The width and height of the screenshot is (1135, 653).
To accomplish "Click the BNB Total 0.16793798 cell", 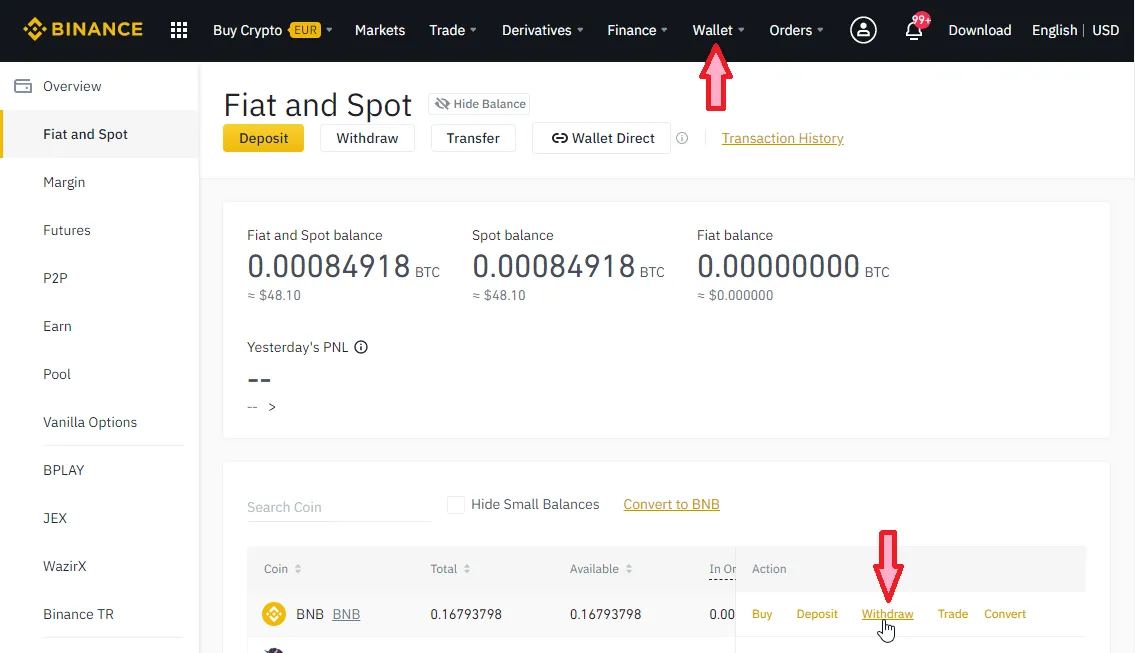I will (466, 614).
